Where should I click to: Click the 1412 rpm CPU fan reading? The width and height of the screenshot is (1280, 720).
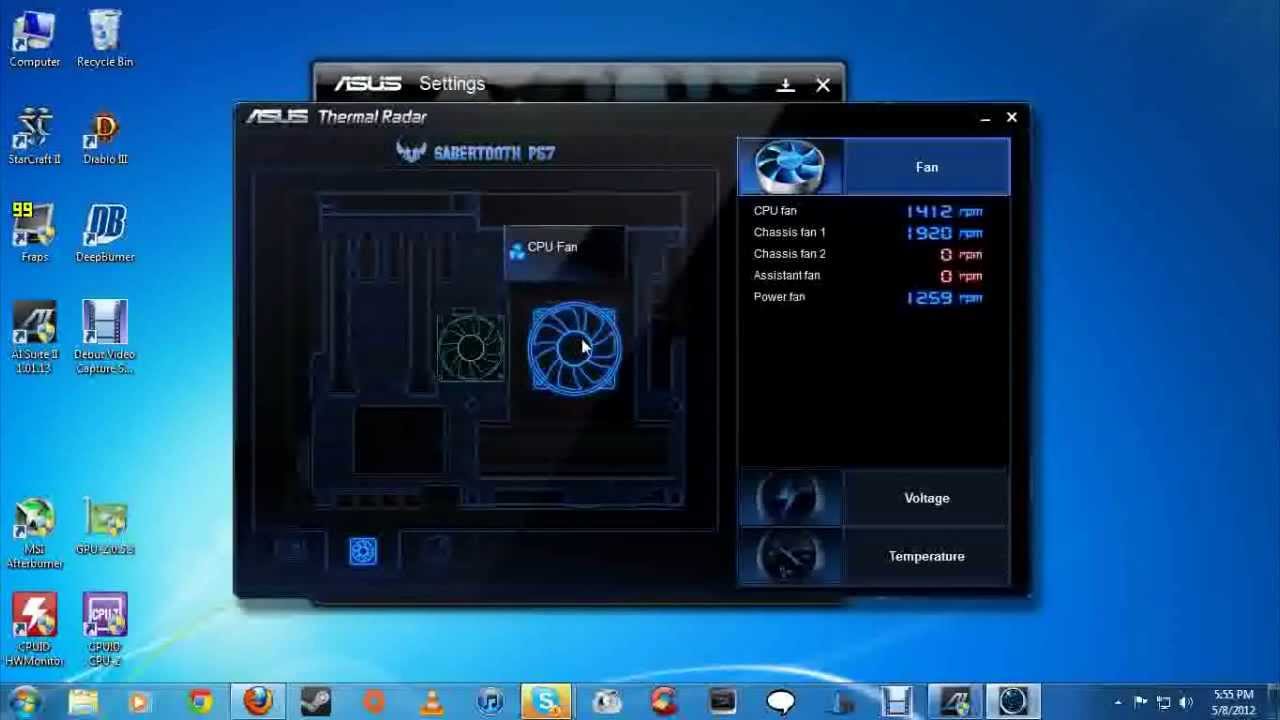click(x=944, y=211)
